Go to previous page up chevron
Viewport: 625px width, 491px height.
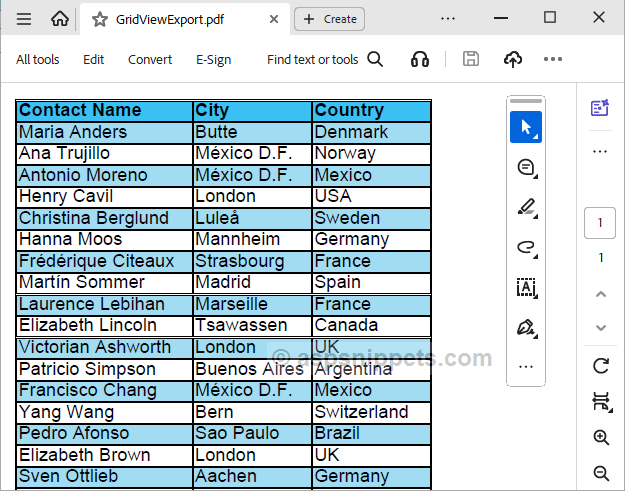pos(601,295)
